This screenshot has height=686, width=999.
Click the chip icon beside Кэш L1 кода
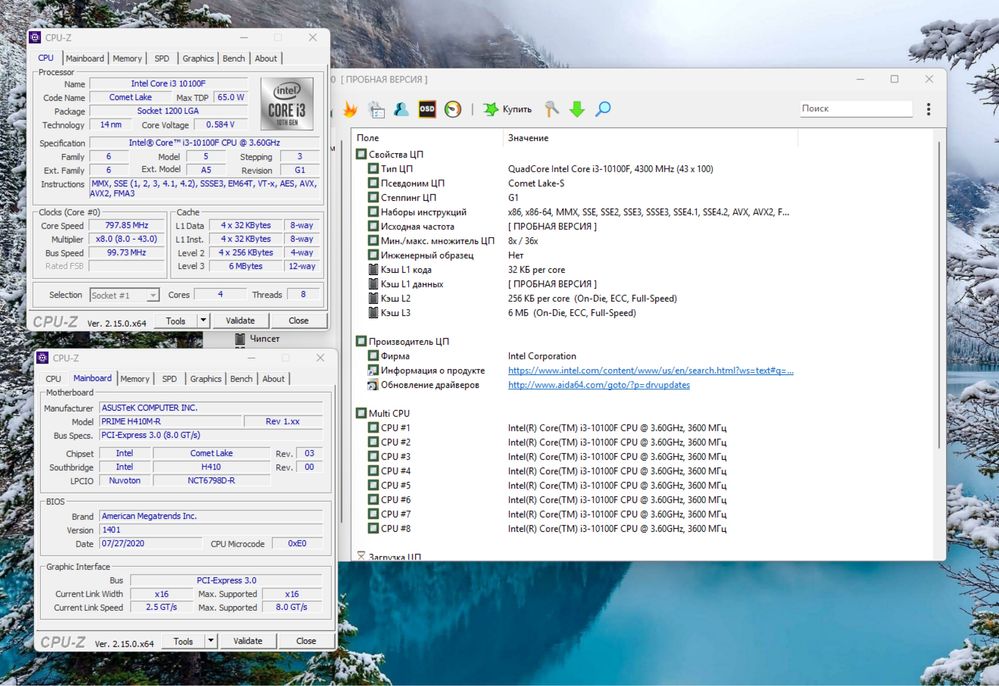(x=373, y=269)
